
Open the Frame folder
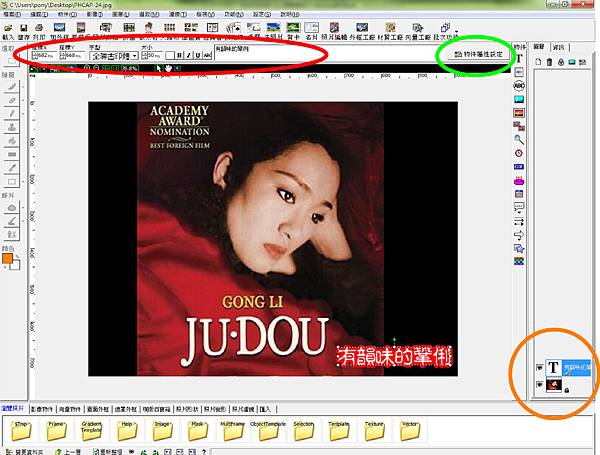coord(56,431)
